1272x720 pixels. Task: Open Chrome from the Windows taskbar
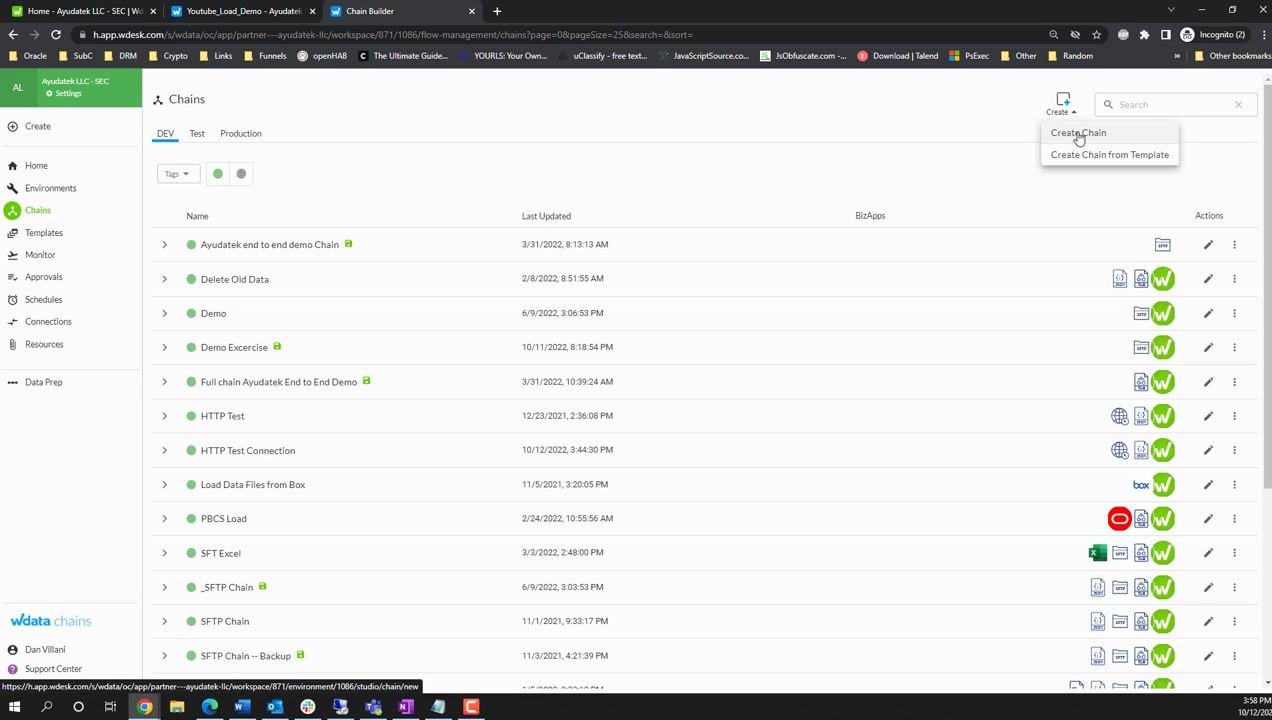(145, 707)
